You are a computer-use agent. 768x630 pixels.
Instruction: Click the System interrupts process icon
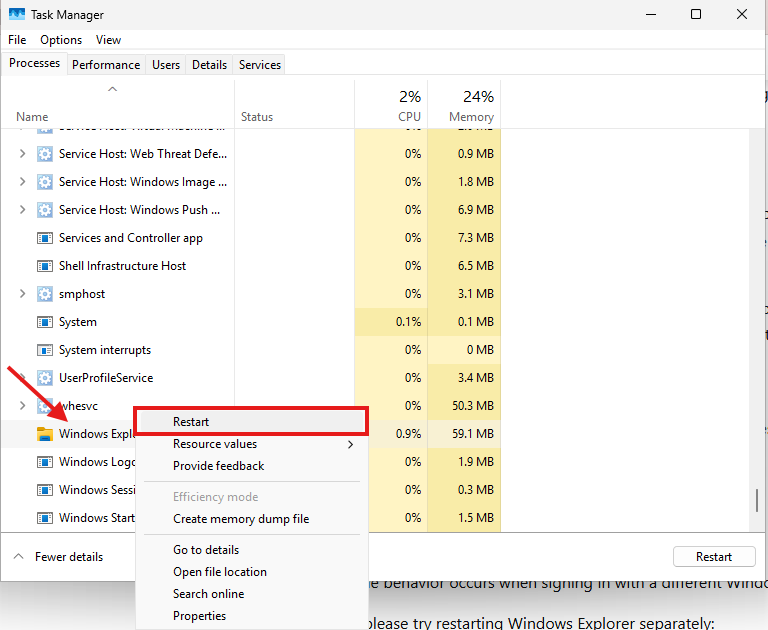coord(45,350)
